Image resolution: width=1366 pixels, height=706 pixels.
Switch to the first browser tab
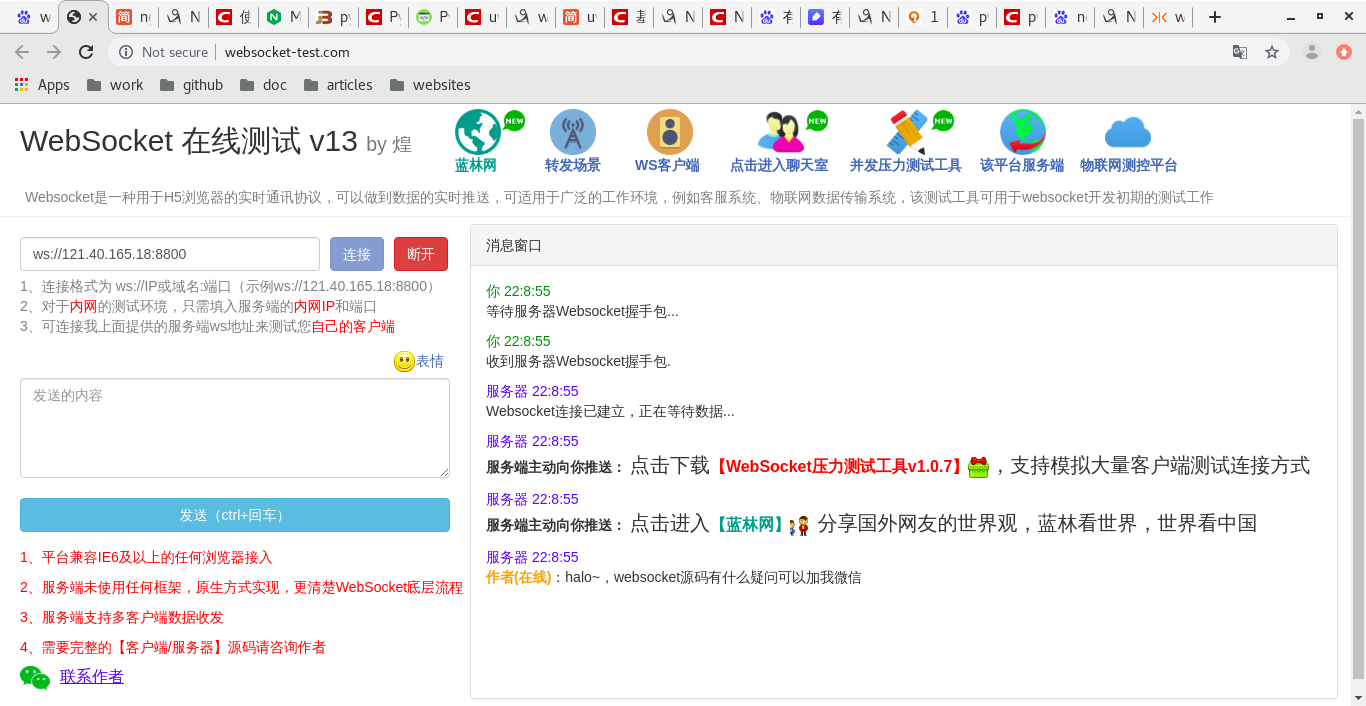pyautogui.click(x=30, y=16)
